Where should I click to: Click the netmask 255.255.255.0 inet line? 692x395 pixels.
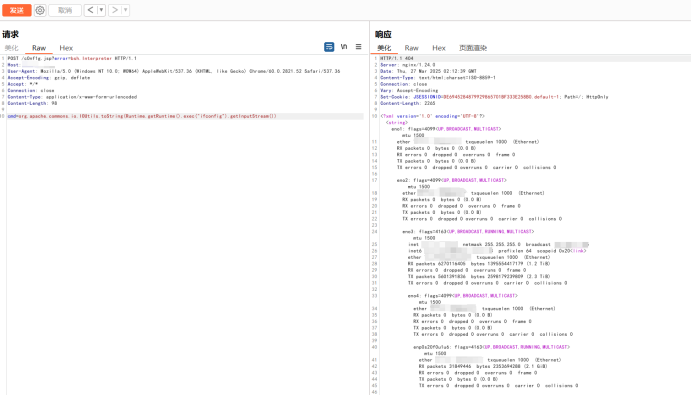click(499, 245)
